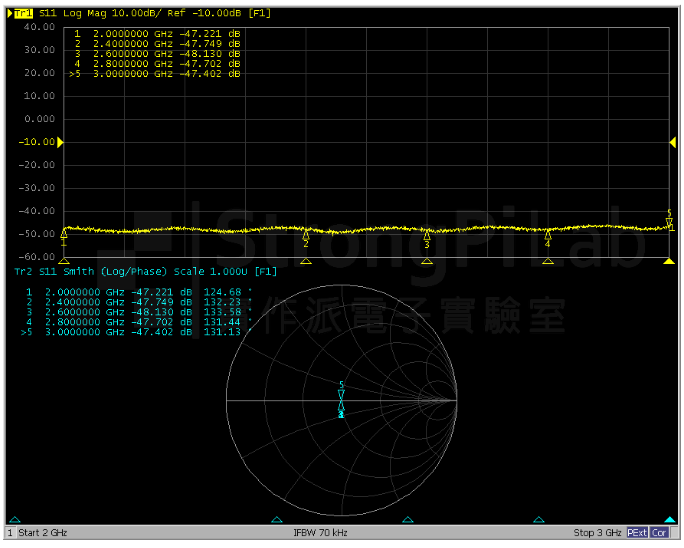
Task: Click Tr1 x-axis triangle under marker 2
Action: (x=306, y=261)
